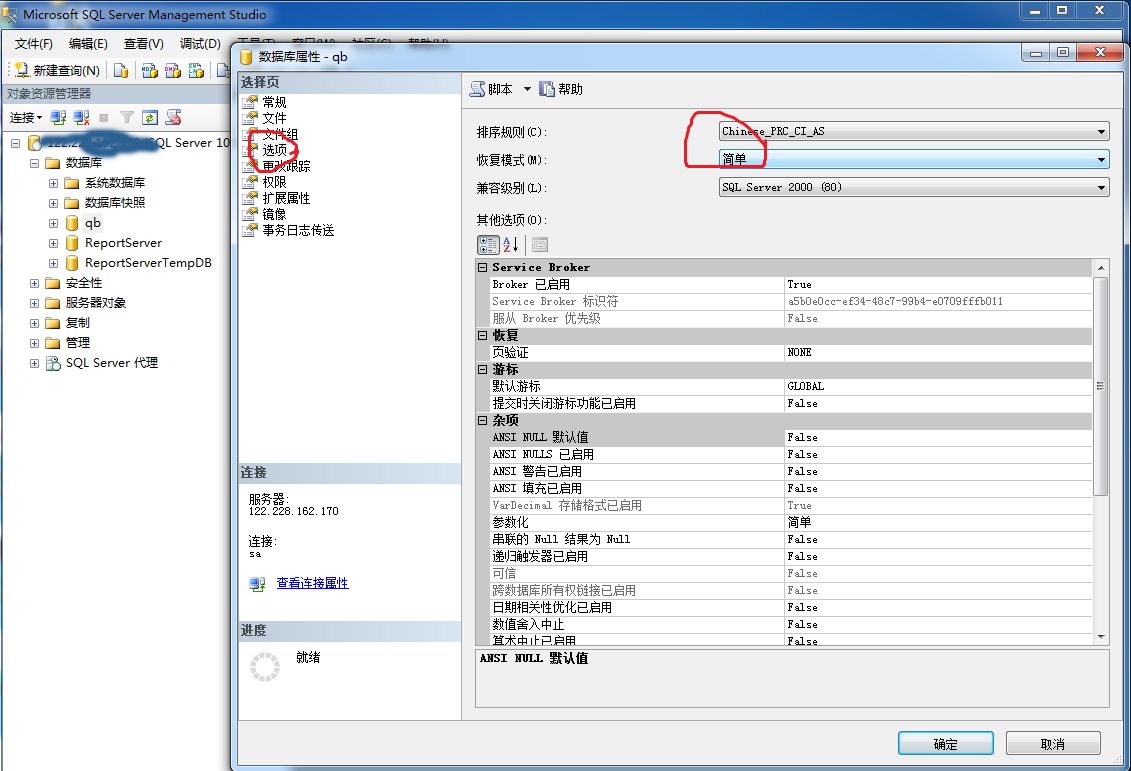Collapse the 游标 property group
1131x771 pixels.
[483, 369]
